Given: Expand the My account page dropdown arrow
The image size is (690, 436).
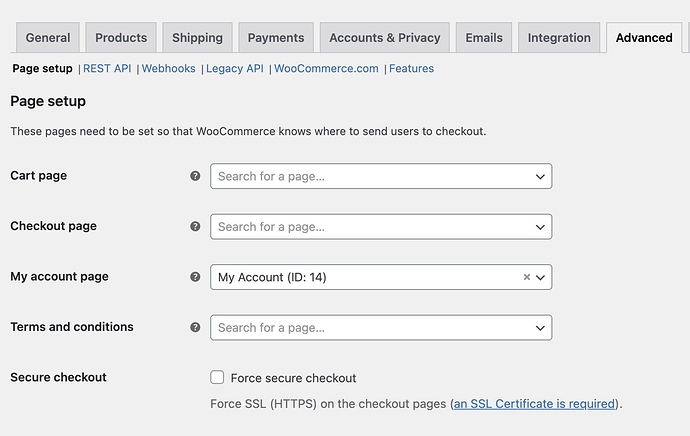Looking at the screenshot, I should click(x=541, y=277).
